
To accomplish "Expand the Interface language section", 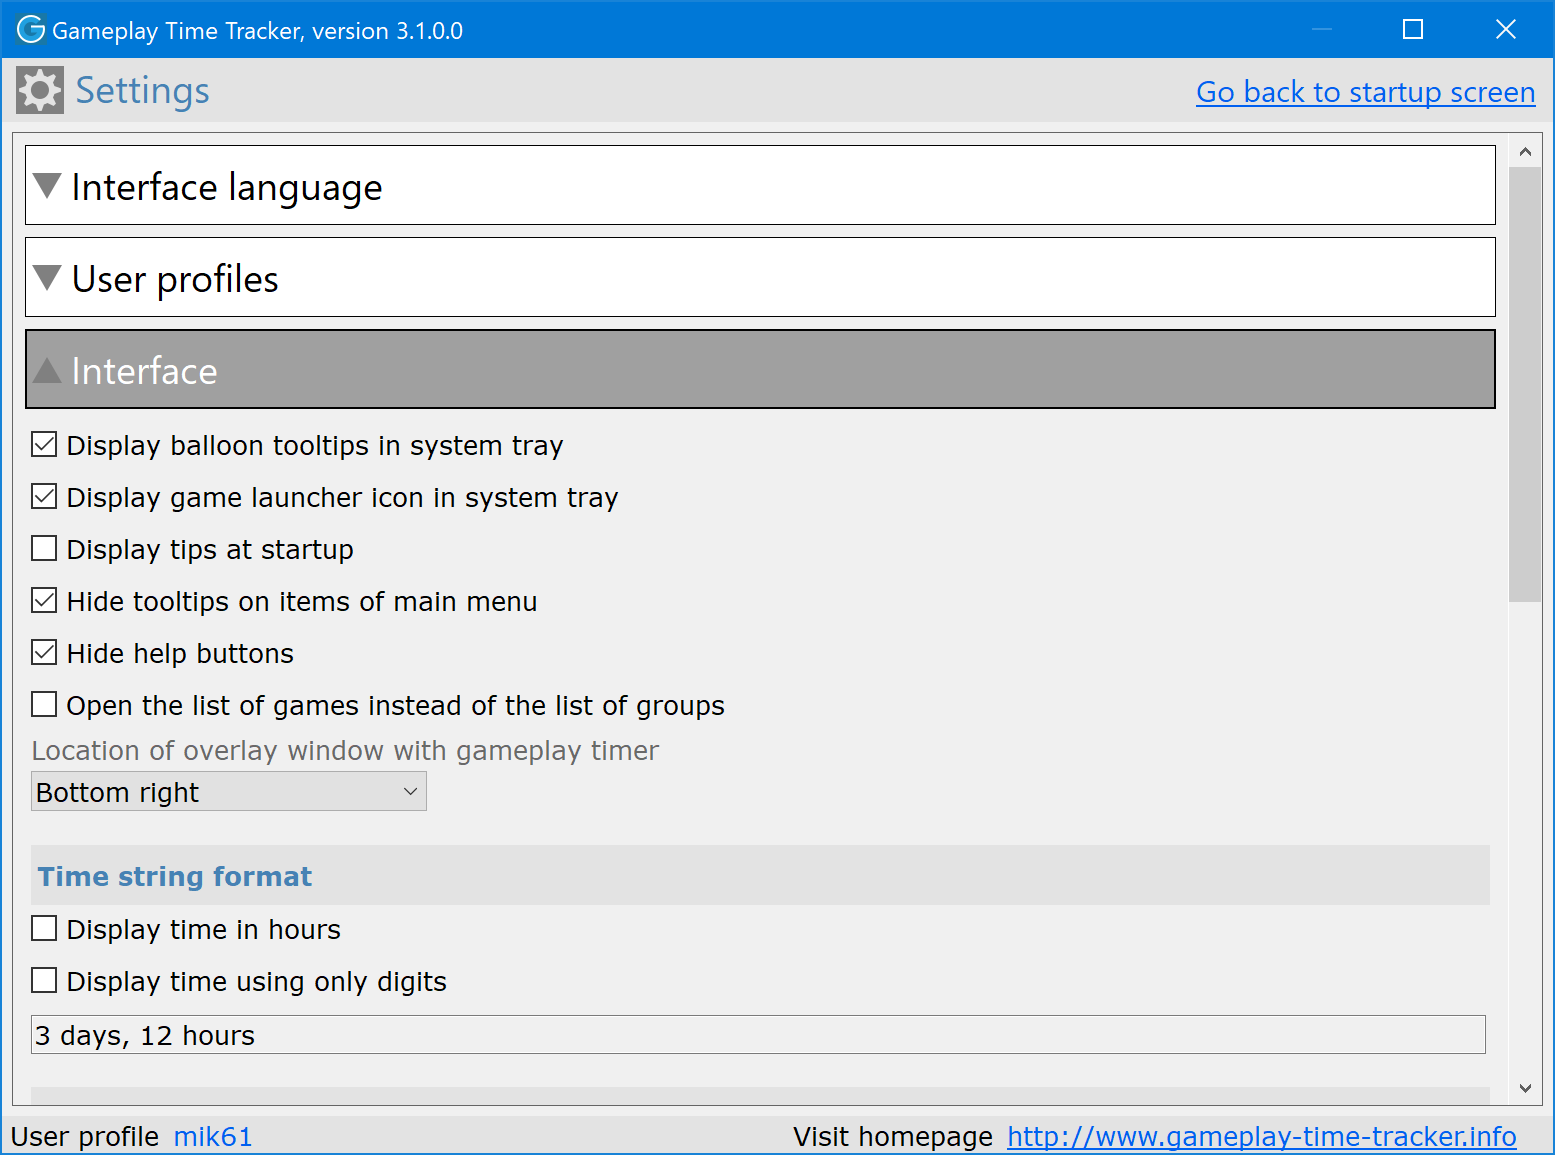I will pos(760,186).
